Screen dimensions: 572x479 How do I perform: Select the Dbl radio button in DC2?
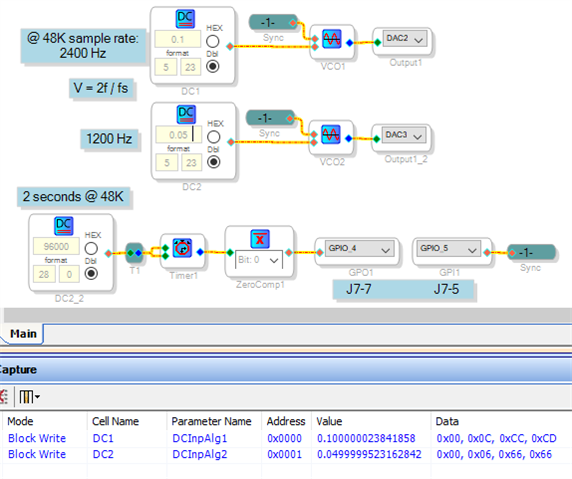pos(214,162)
